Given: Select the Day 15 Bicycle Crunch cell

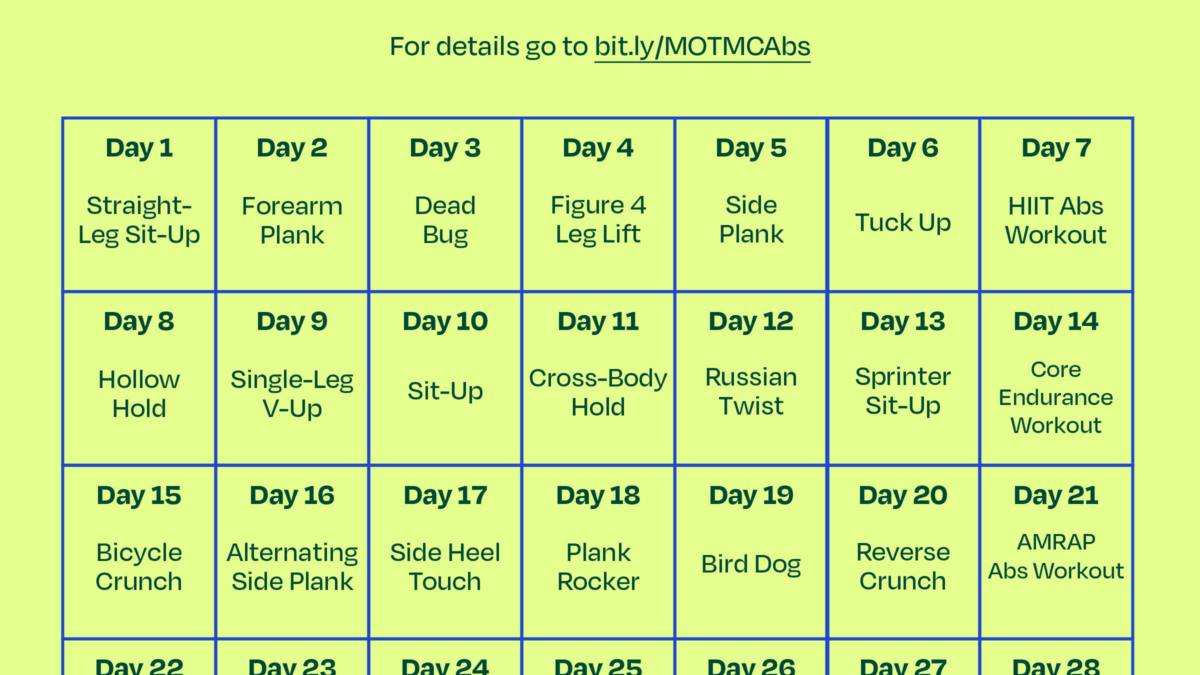Looking at the screenshot, I should (139, 552).
